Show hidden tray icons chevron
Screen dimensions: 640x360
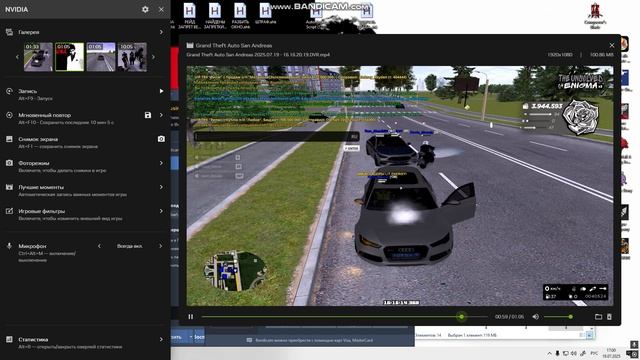pos(549,353)
